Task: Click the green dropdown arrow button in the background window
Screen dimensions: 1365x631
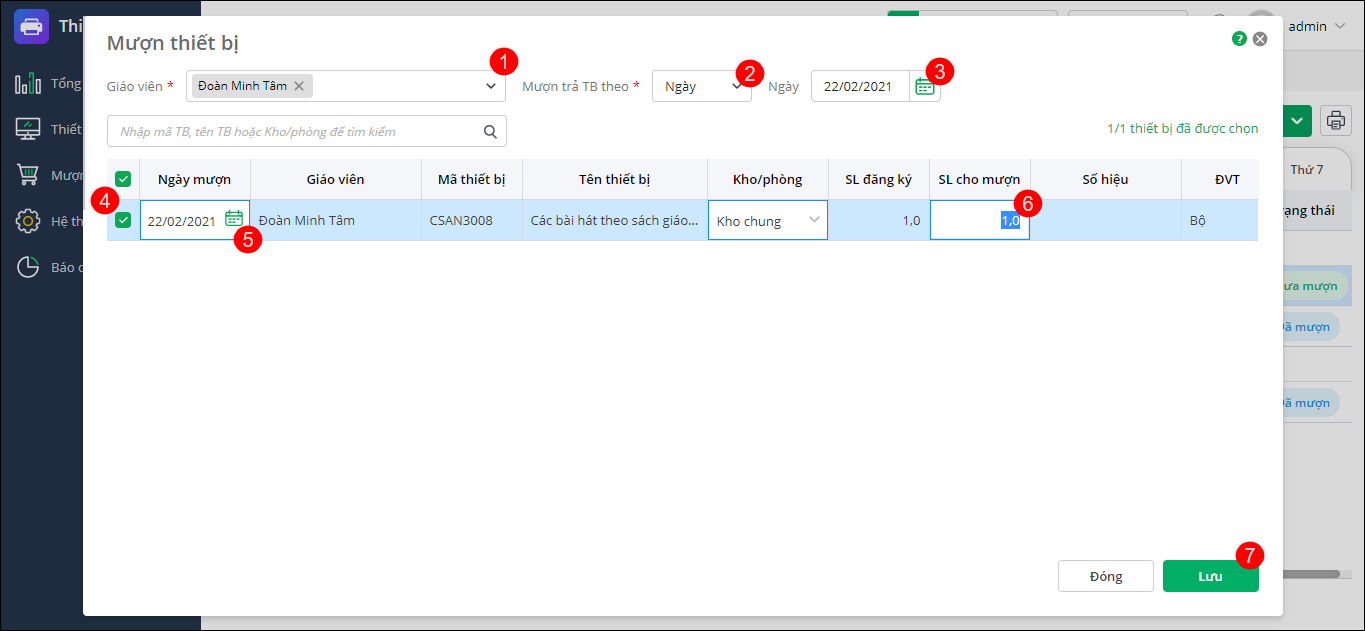Action: [1297, 121]
